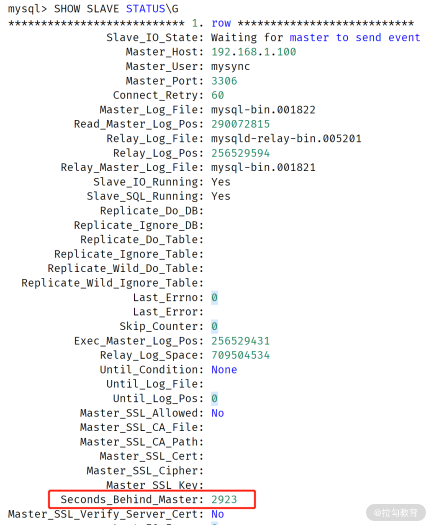Select Master_Log_File value mysql-bin.001822
431x526 pixels.
coord(263,110)
